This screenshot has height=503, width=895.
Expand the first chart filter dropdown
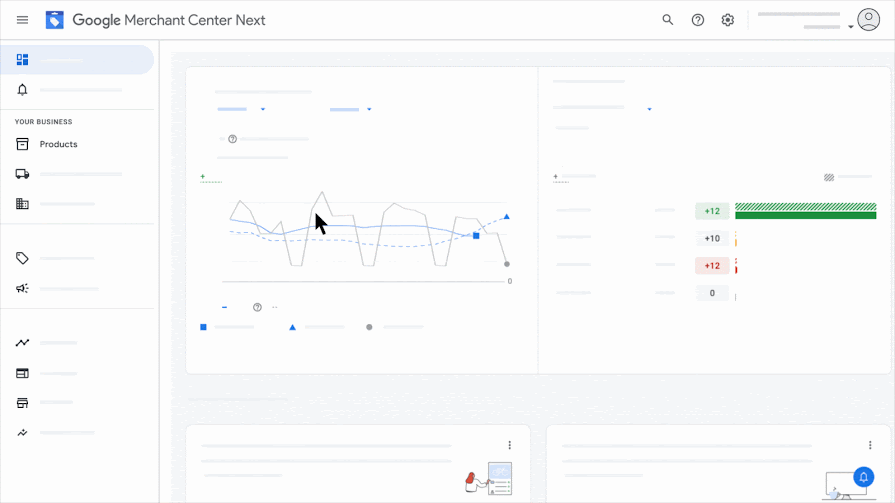[263, 109]
